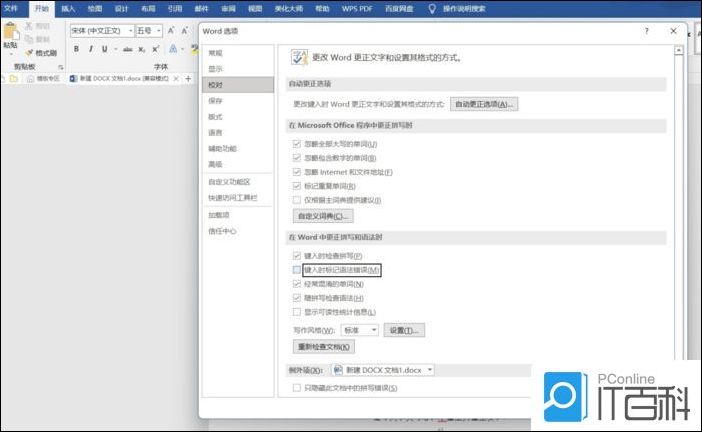The width and height of the screenshot is (702, 432).
Task: Switch to the 引用 (References) ribbon tab
Action: (x=175, y=9)
